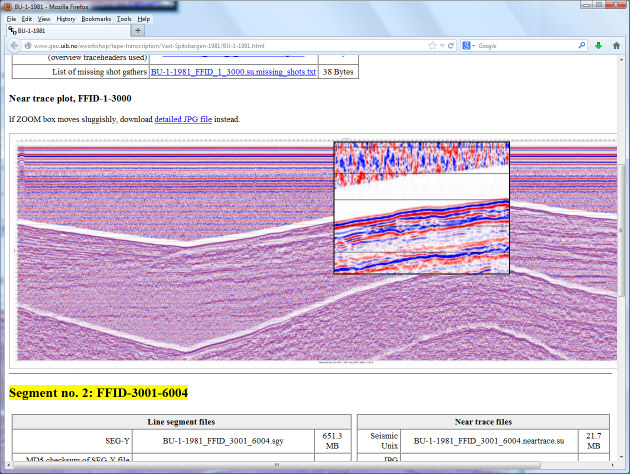
Task: Click the site identity globe icon
Action: tap(27, 46)
